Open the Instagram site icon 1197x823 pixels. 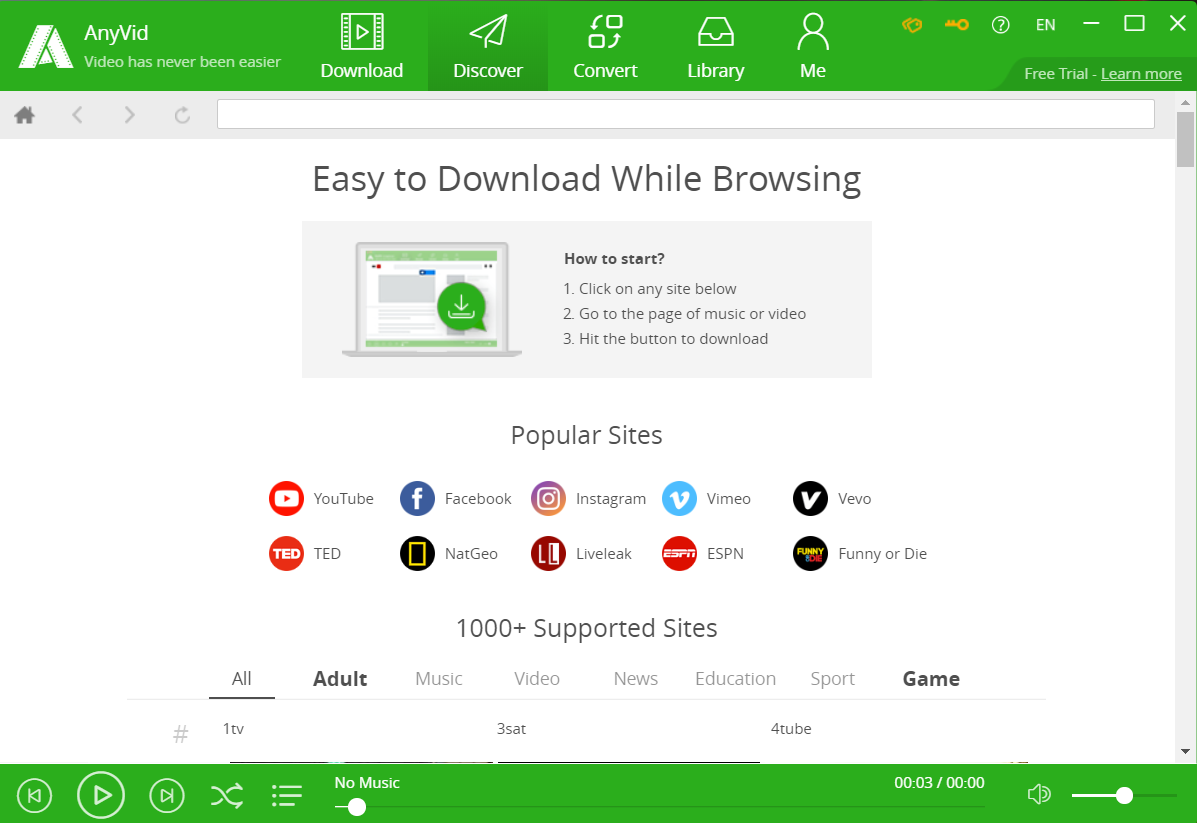pyautogui.click(x=548, y=498)
